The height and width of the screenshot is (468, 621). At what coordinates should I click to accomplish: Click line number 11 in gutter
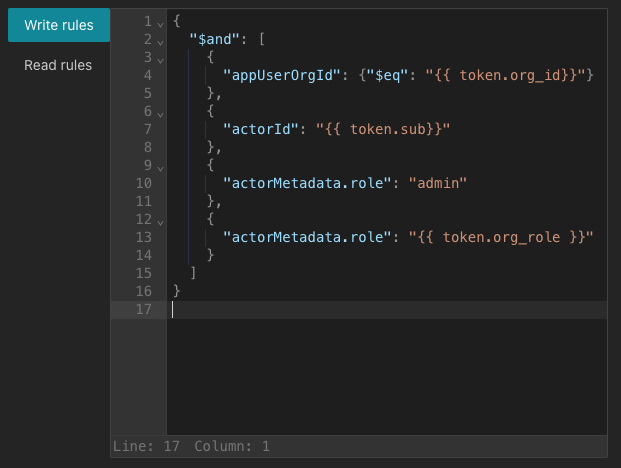(x=144, y=201)
